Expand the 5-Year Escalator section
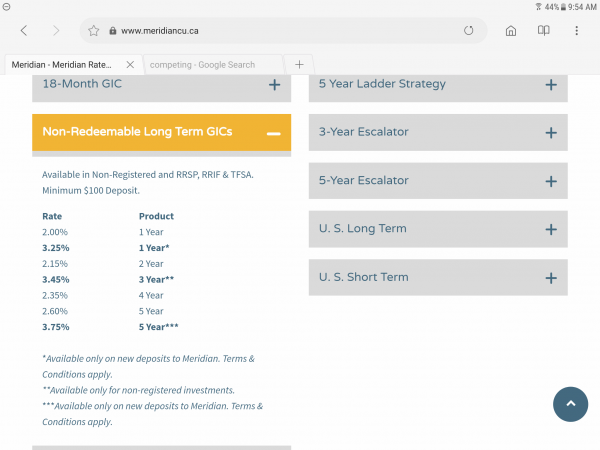The height and width of the screenshot is (450, 600). coord(550,181)
